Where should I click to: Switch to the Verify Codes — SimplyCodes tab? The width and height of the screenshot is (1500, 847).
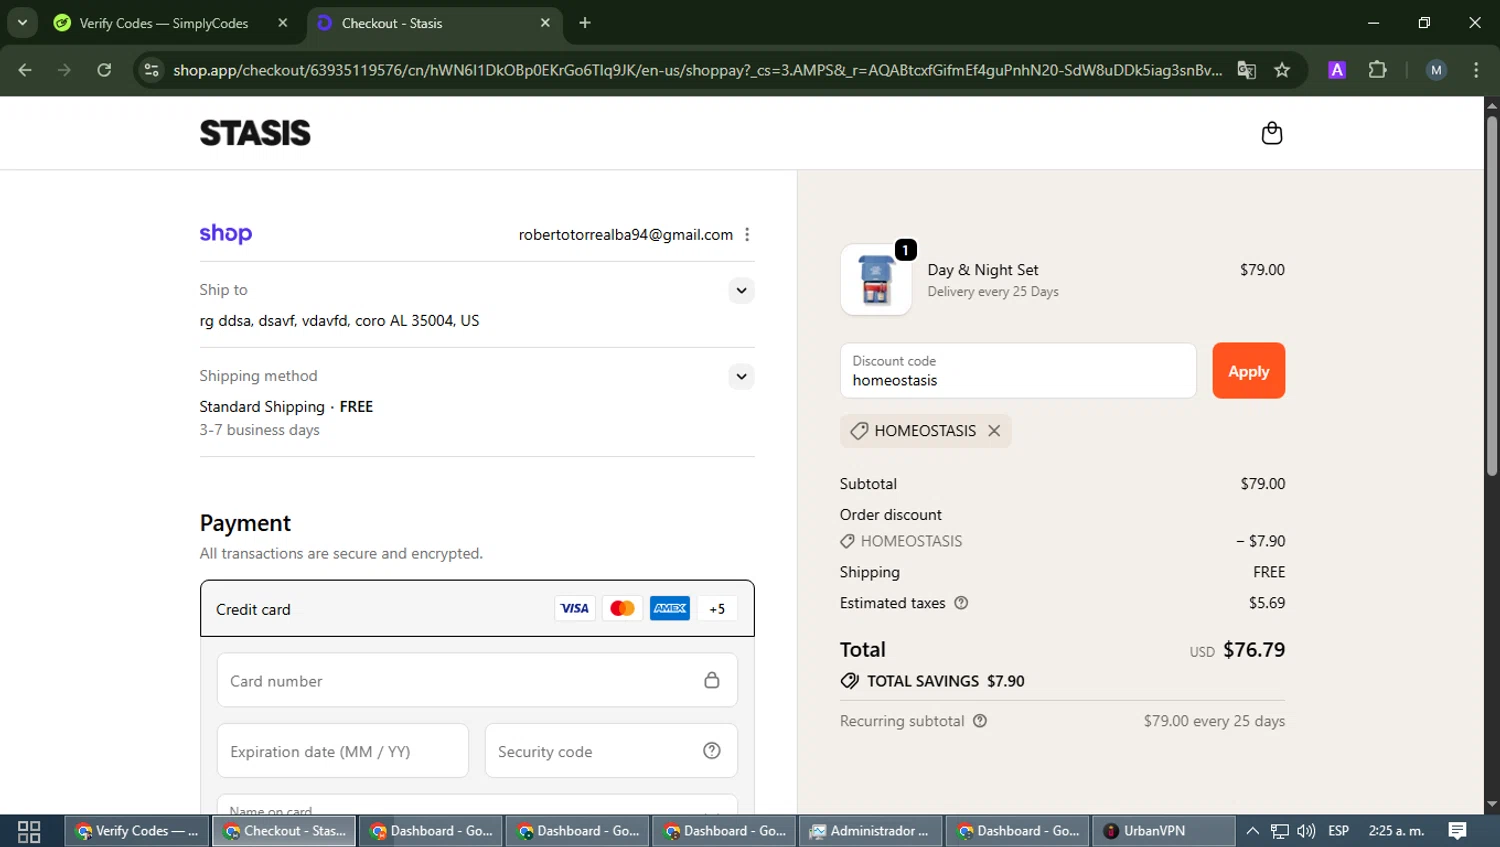tap(163, 23)
